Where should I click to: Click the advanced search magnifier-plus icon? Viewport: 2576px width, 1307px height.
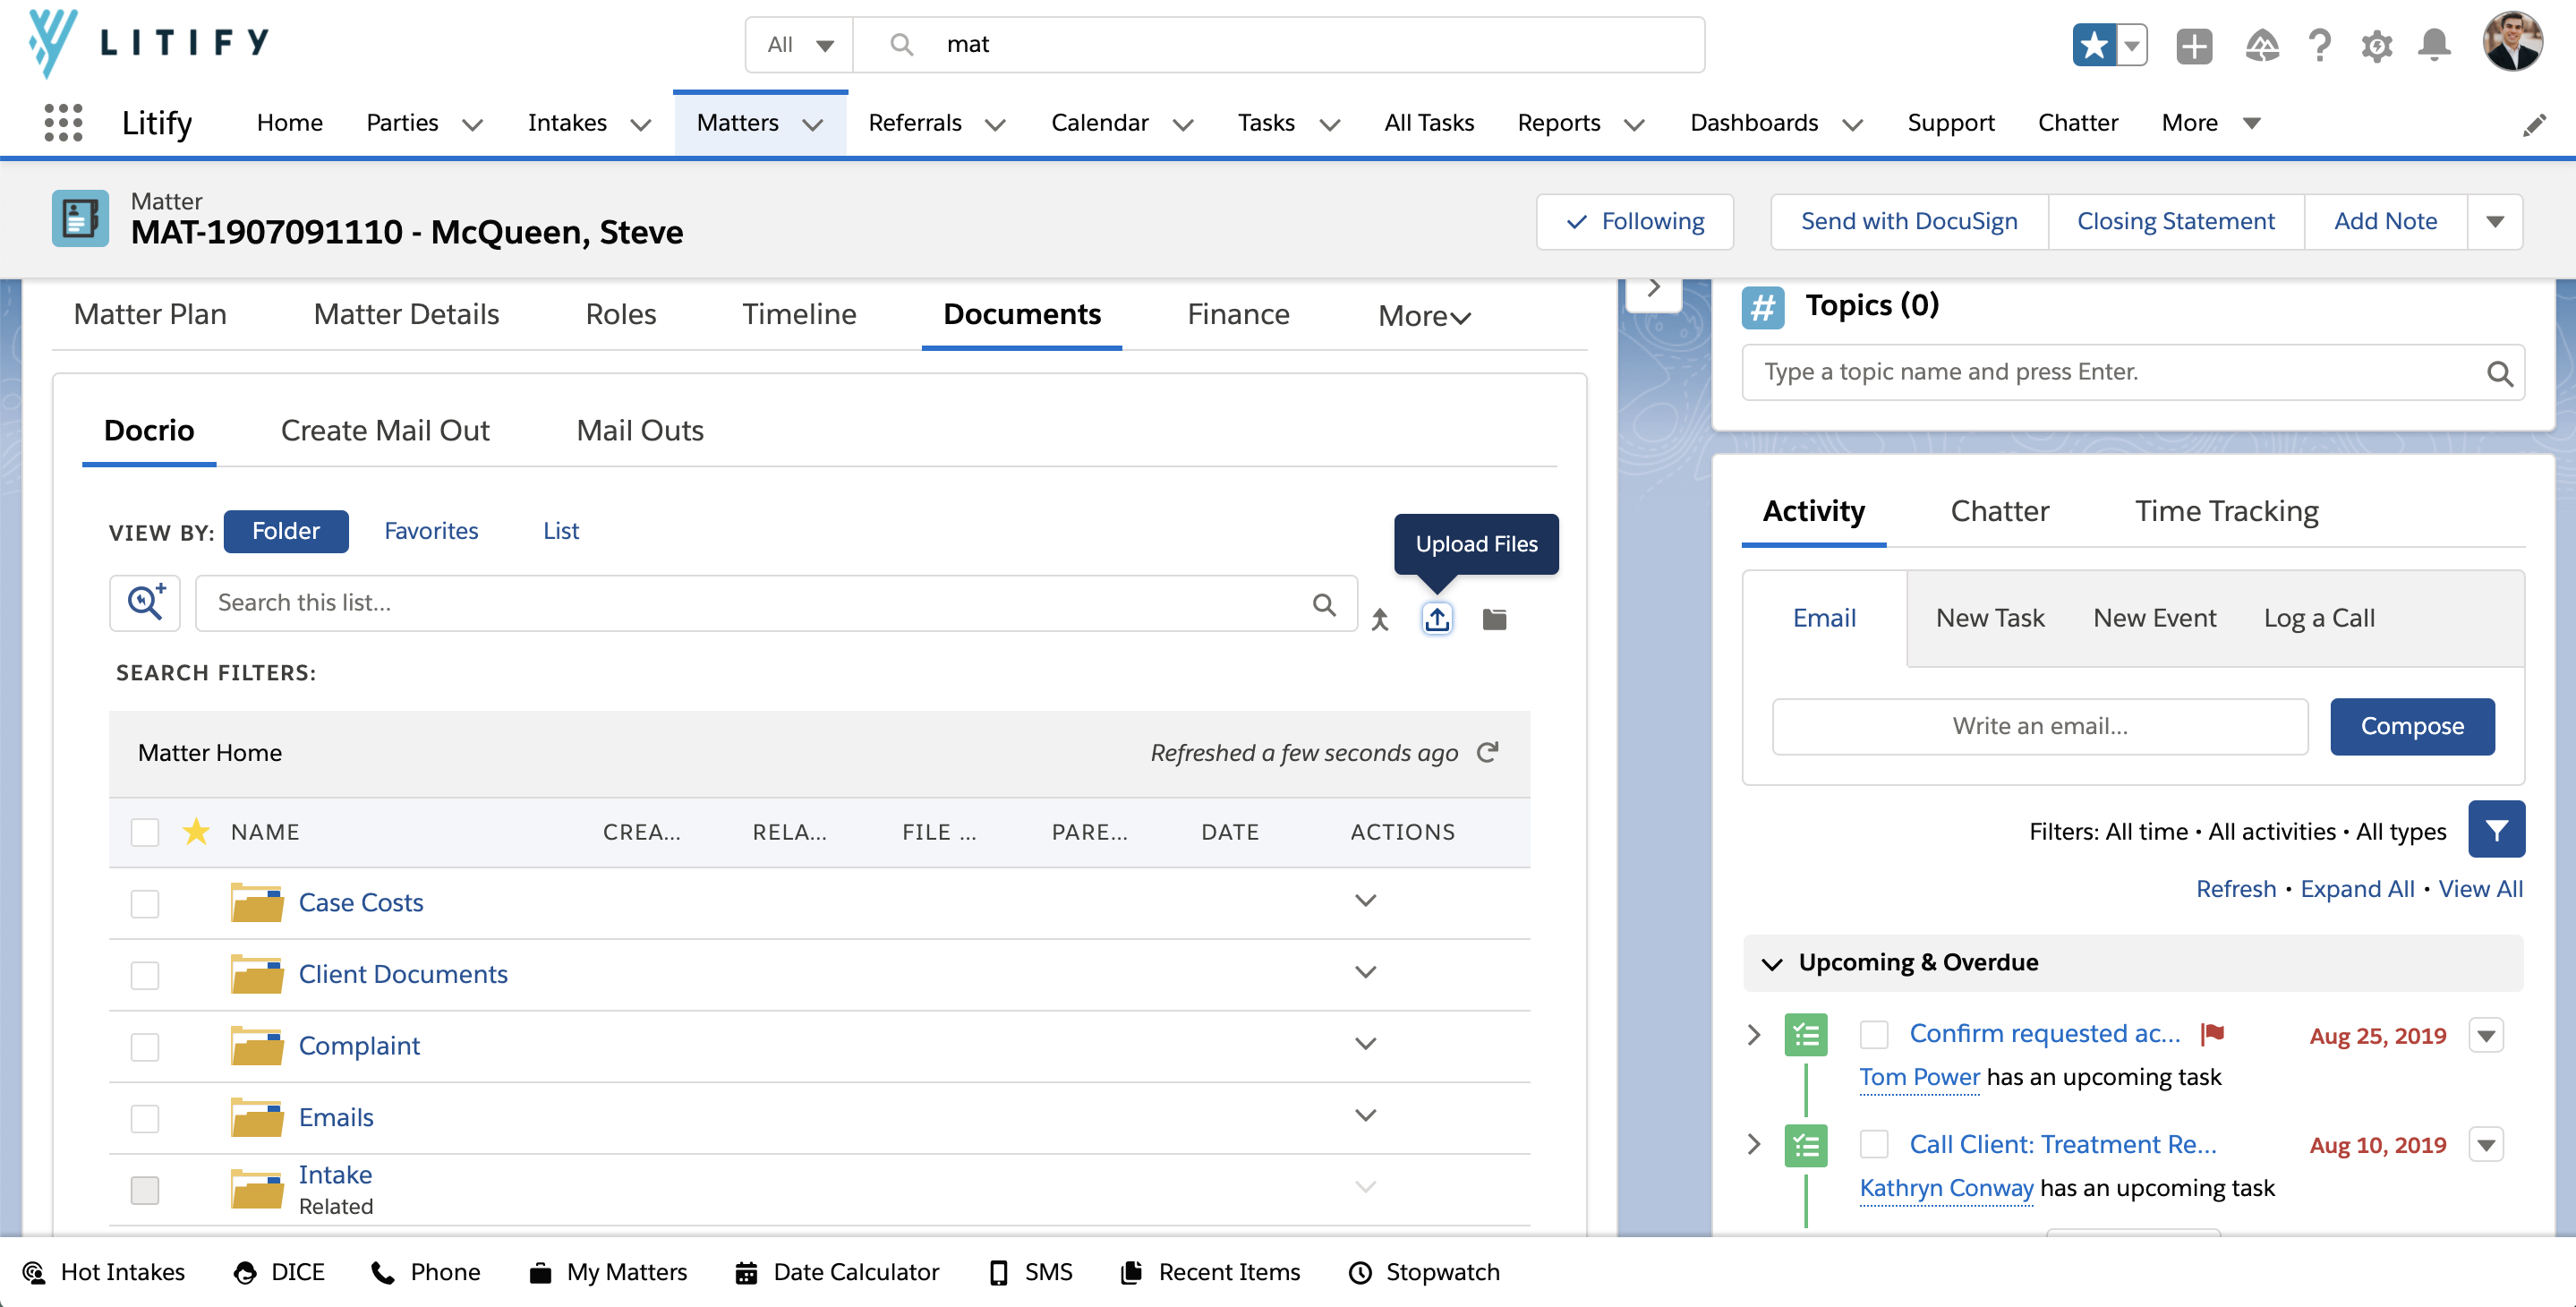pyautogui.click(x=145, y=602)
